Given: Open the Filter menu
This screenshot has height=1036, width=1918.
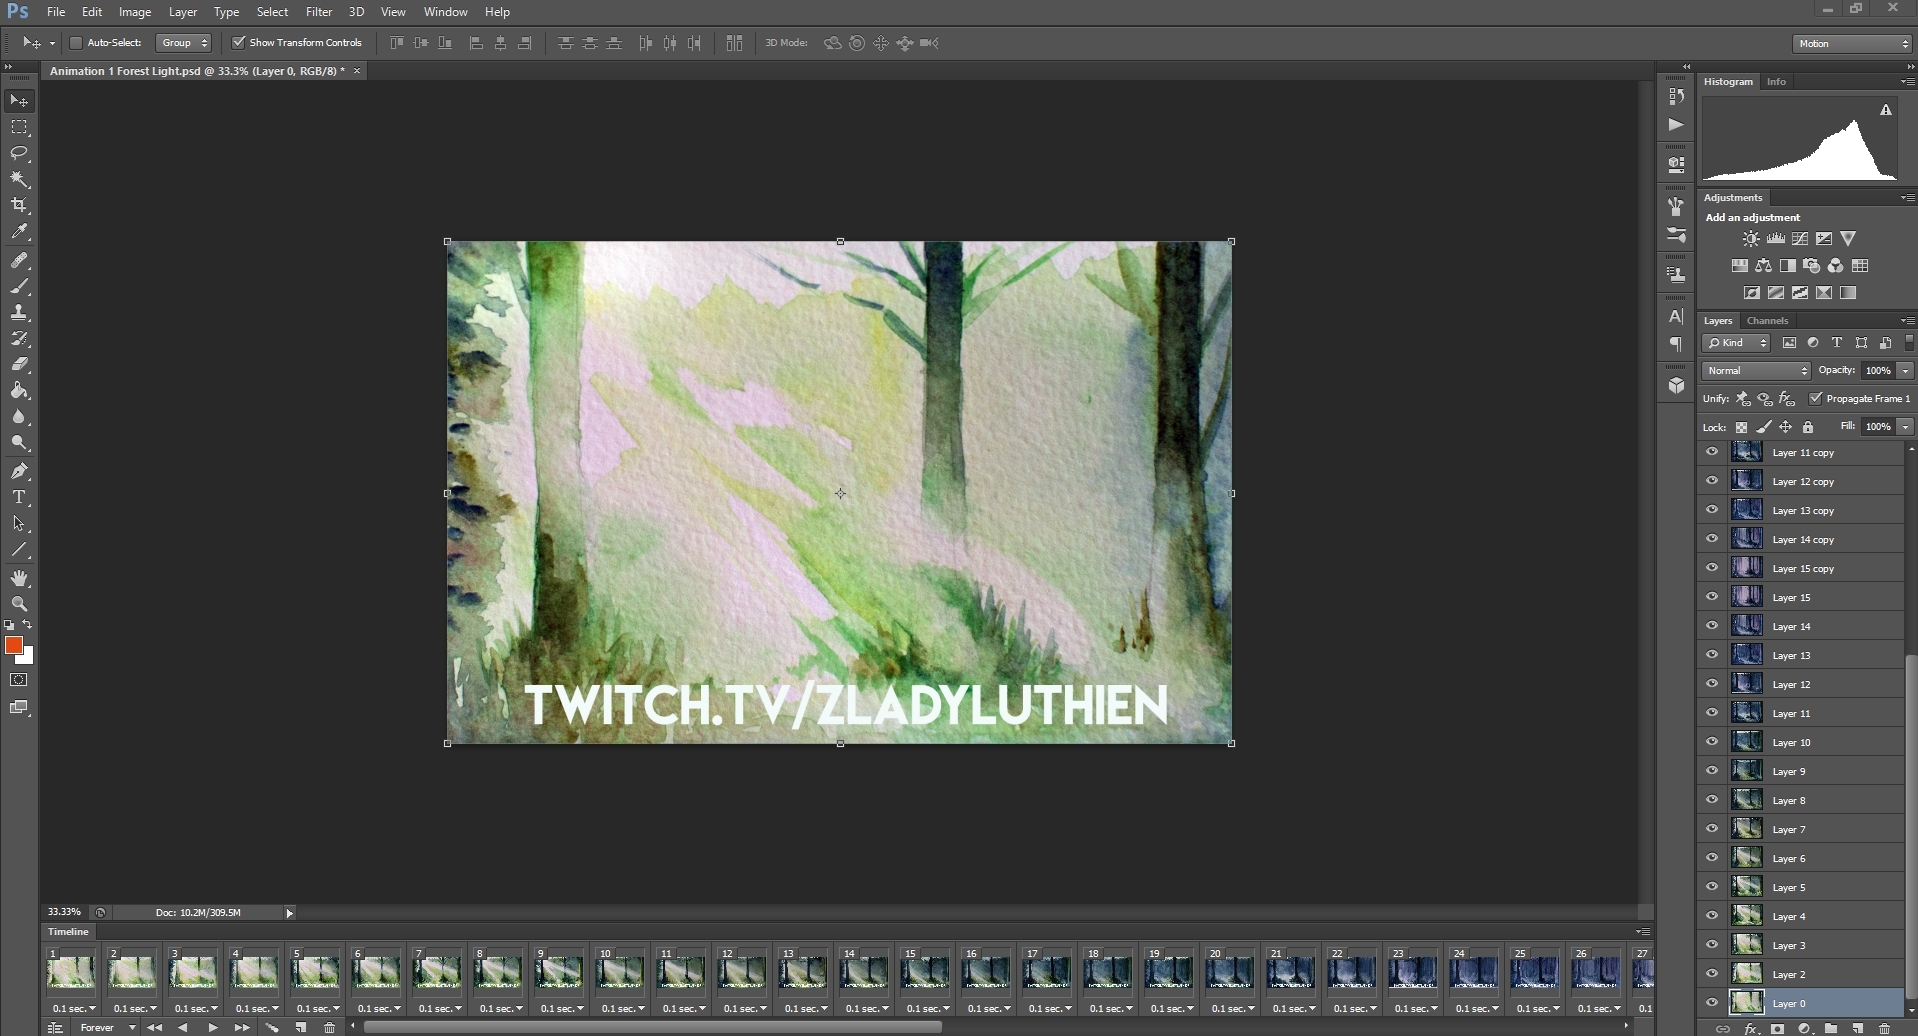Looking at the screenshot, I should tap(319, 12).
